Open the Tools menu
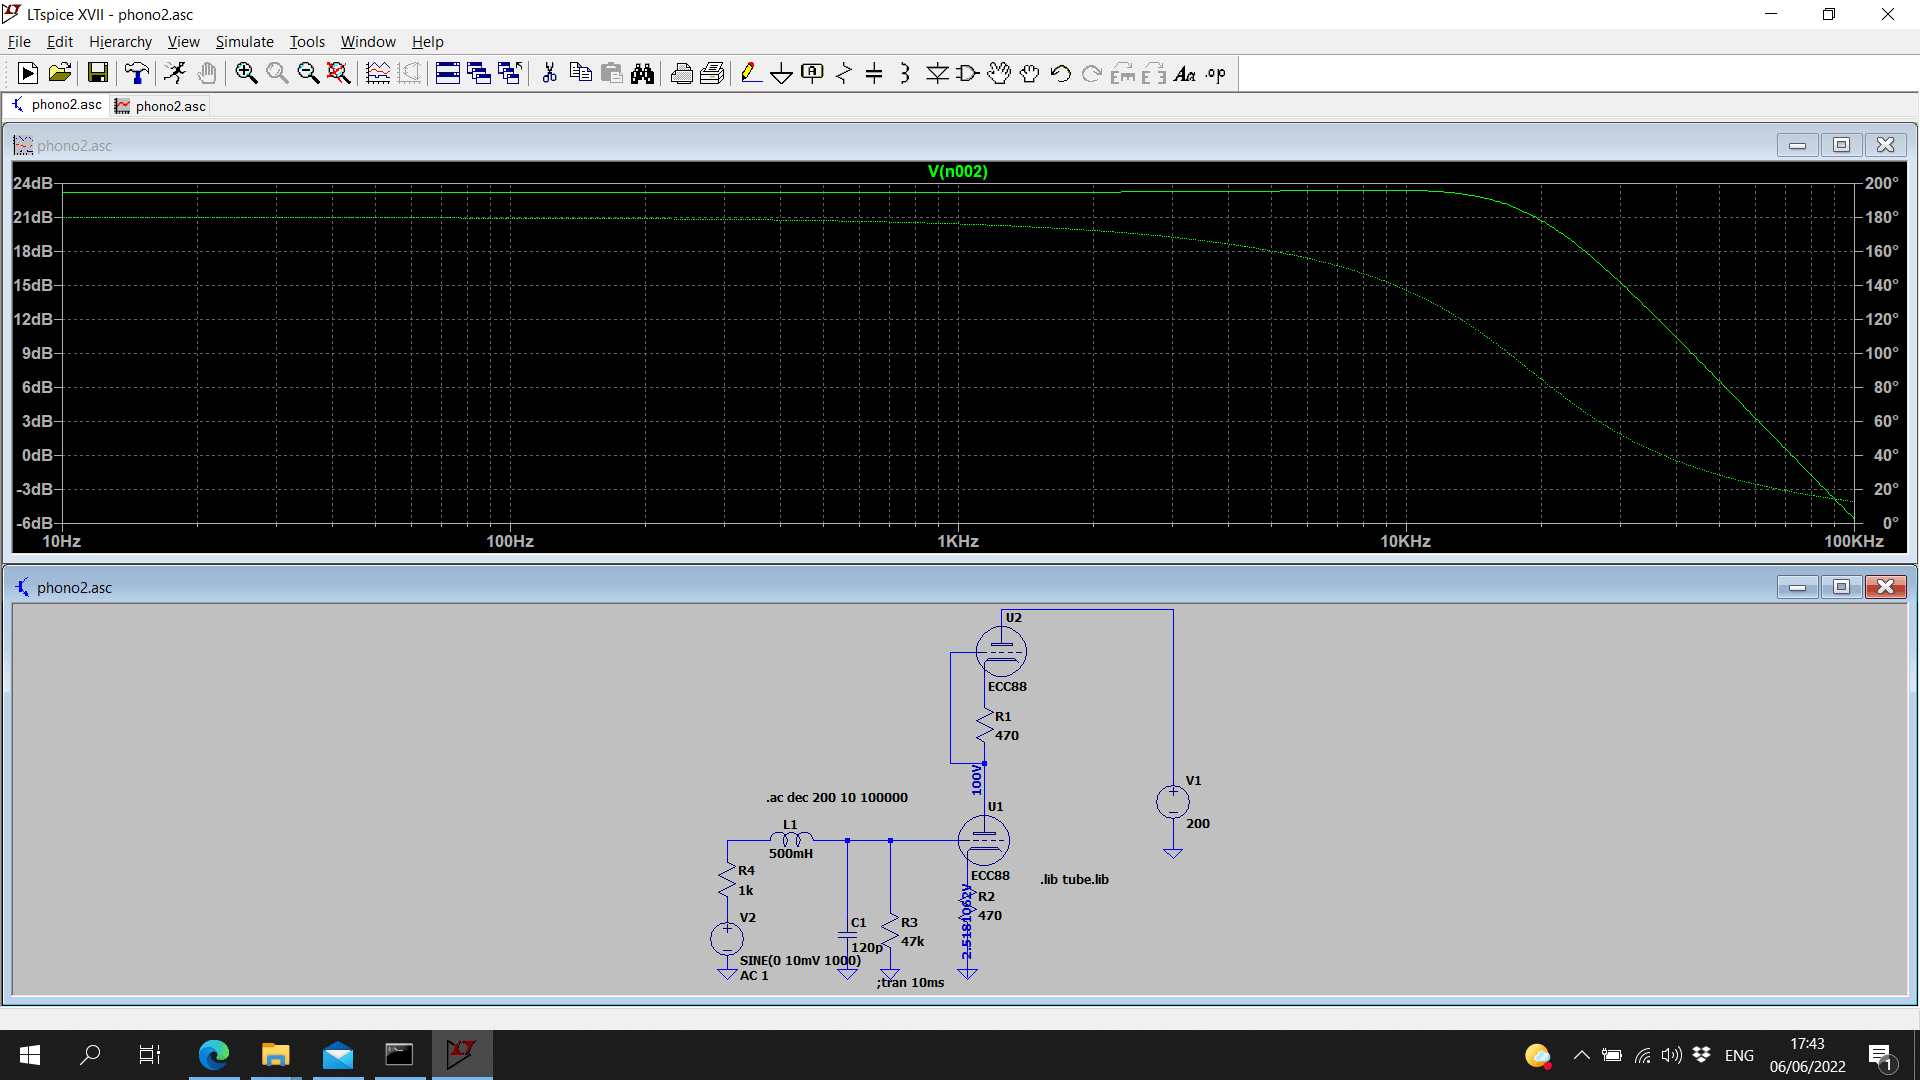Screen dimensions: 1920x1080 tap(307, 41)
